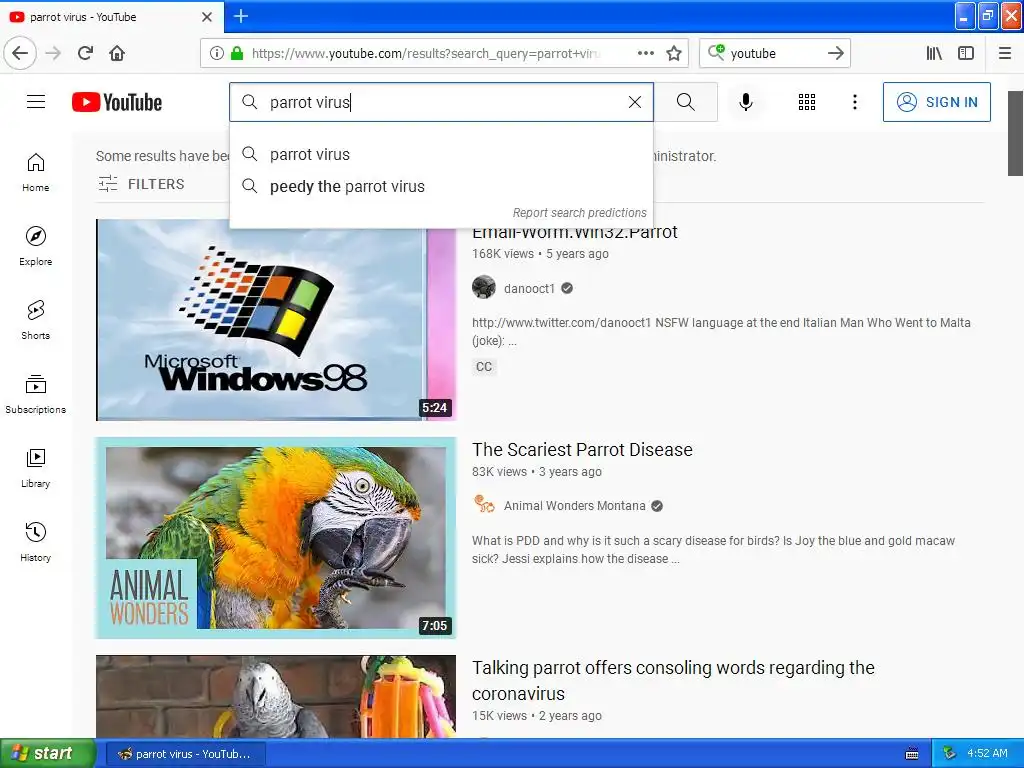This screenshot has width=1024, height=768.
Task: Click the green padlock security icon
Action: pos(237,53)
